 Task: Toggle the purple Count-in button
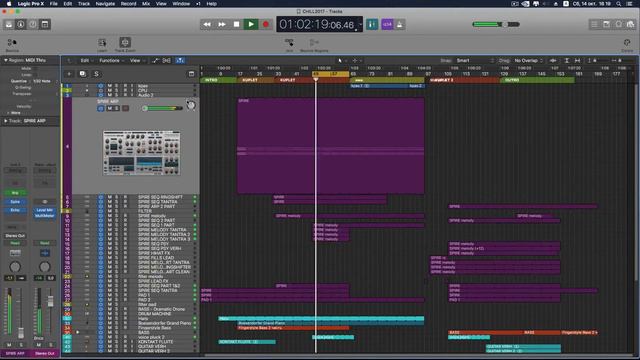coord(387,24)
